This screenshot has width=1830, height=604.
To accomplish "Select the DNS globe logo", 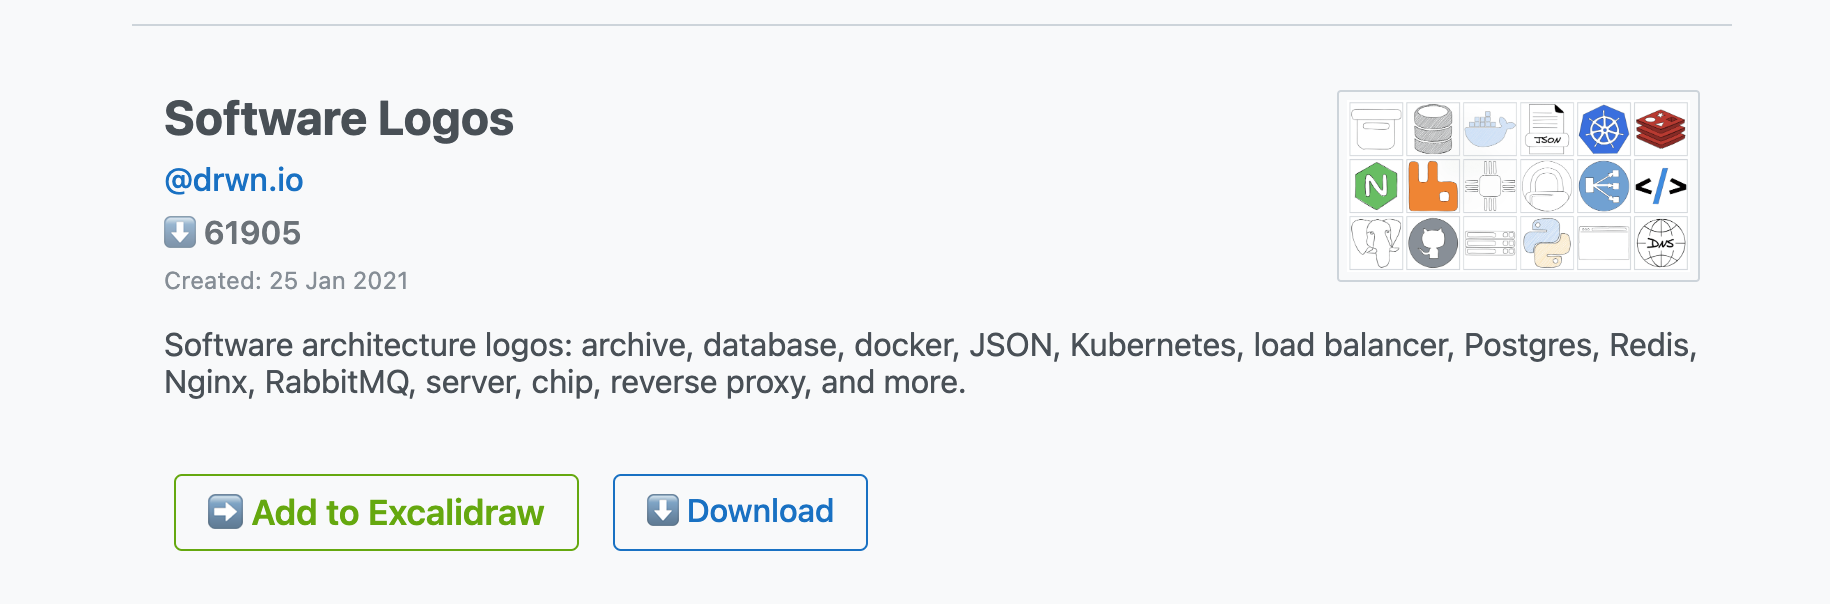I will point(1661,243).
